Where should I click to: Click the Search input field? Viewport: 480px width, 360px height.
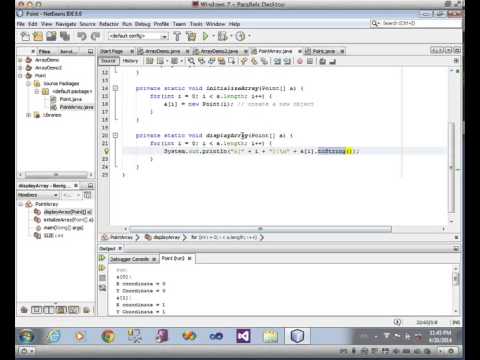421,23
